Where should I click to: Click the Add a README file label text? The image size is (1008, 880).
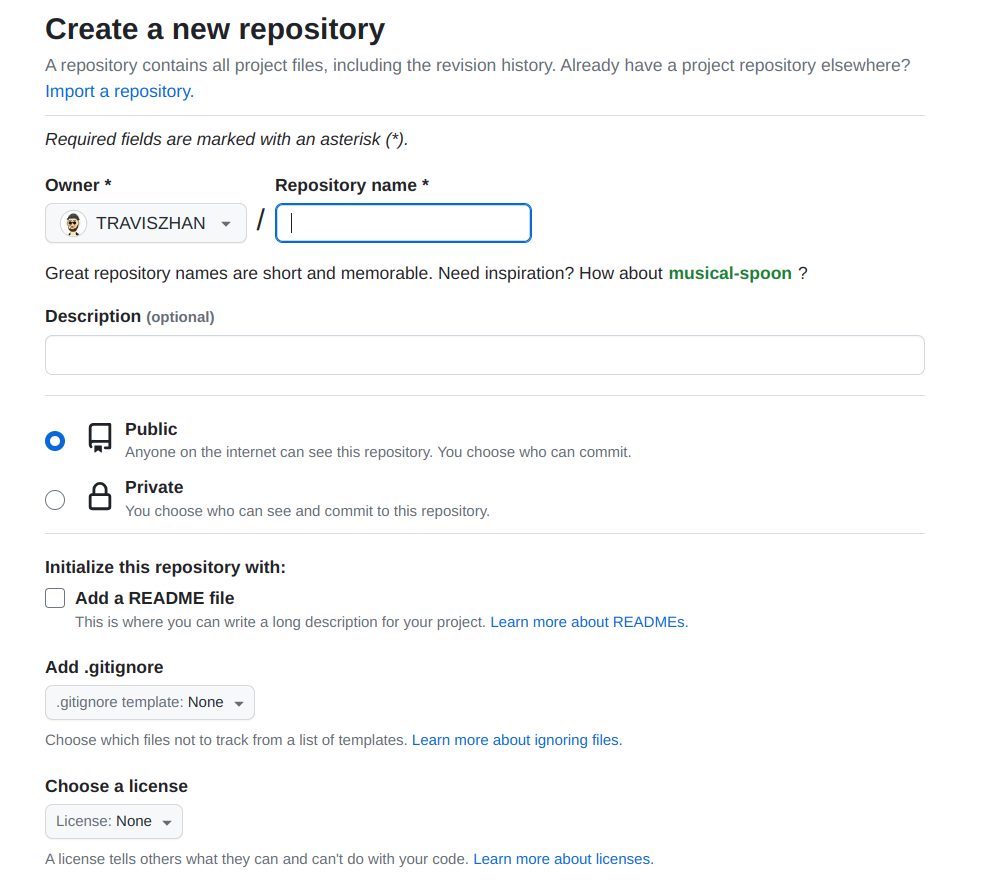155,598
